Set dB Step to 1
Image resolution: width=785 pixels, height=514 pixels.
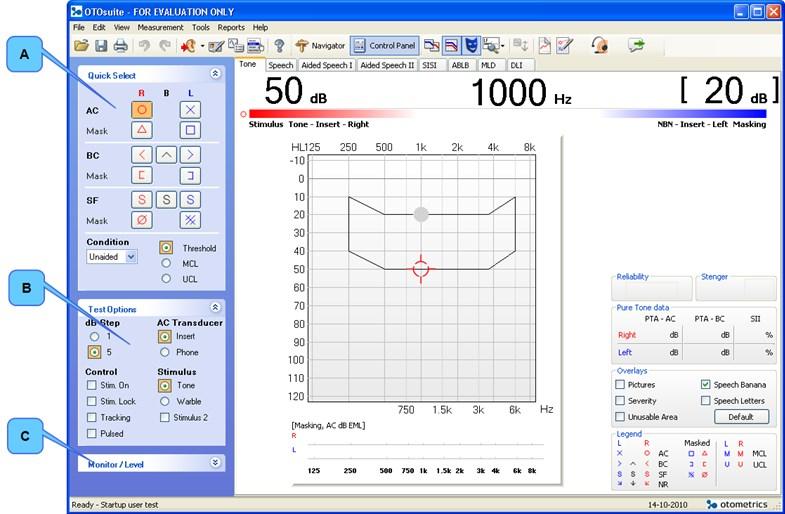(94, 336)
